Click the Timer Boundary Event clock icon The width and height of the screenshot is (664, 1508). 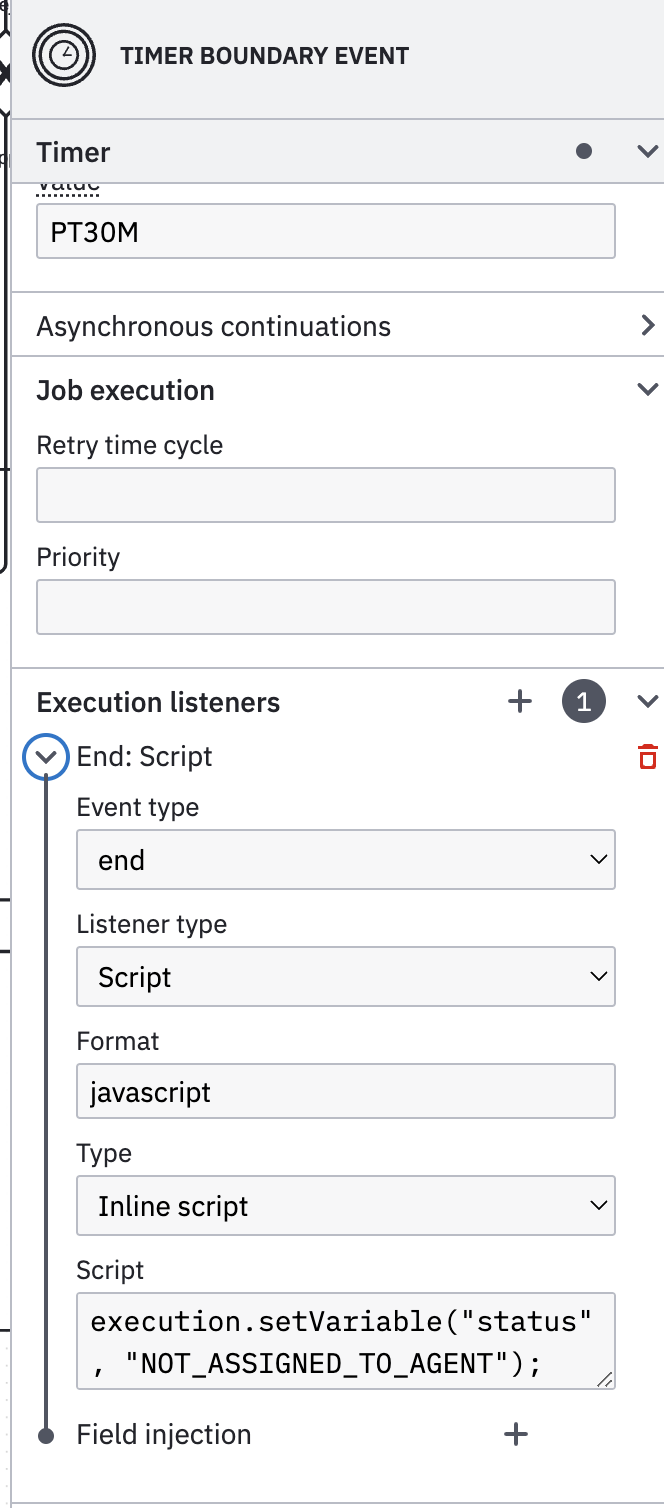click(64, 56)
